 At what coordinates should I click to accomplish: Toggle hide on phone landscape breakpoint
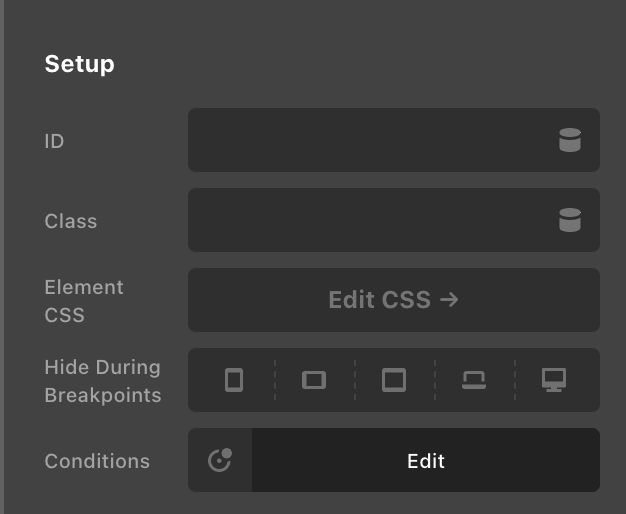coord(314,380)
